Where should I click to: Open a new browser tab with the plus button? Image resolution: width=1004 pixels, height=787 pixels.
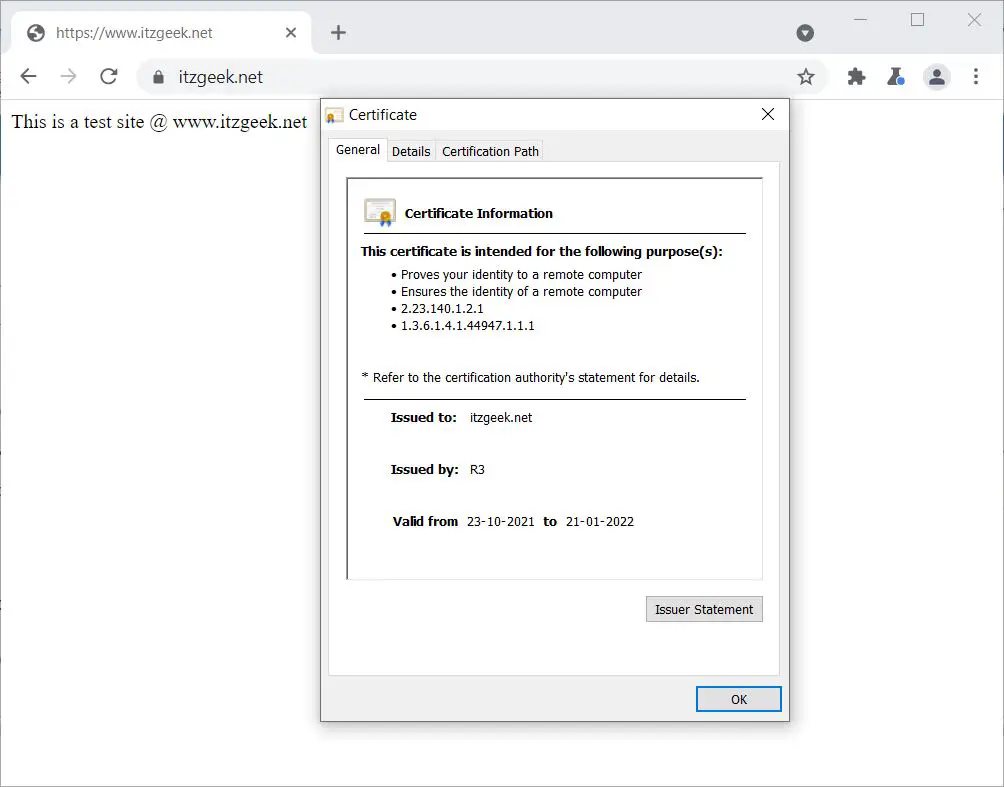pos(338,32)
